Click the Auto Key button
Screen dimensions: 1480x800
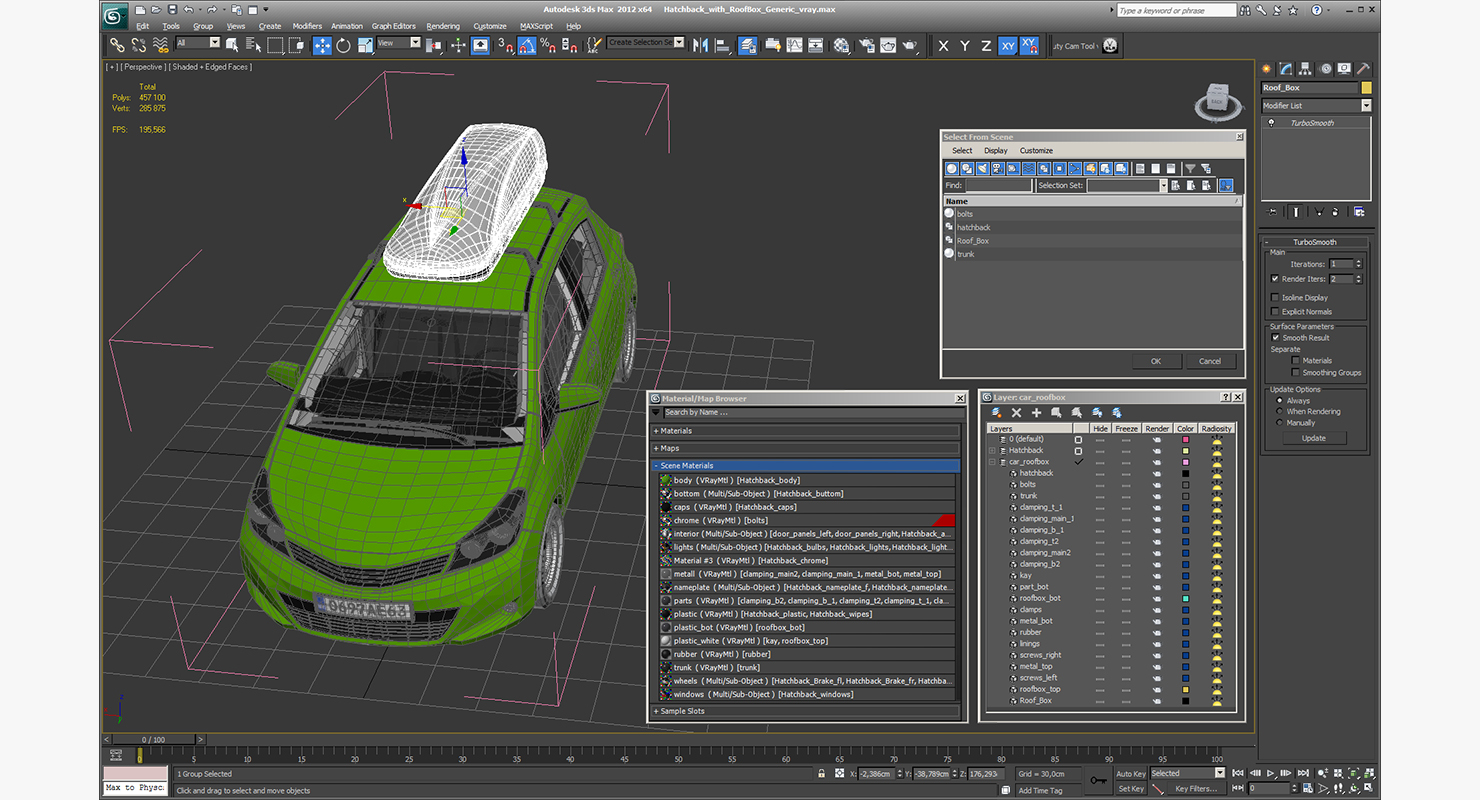point(1131,774)
